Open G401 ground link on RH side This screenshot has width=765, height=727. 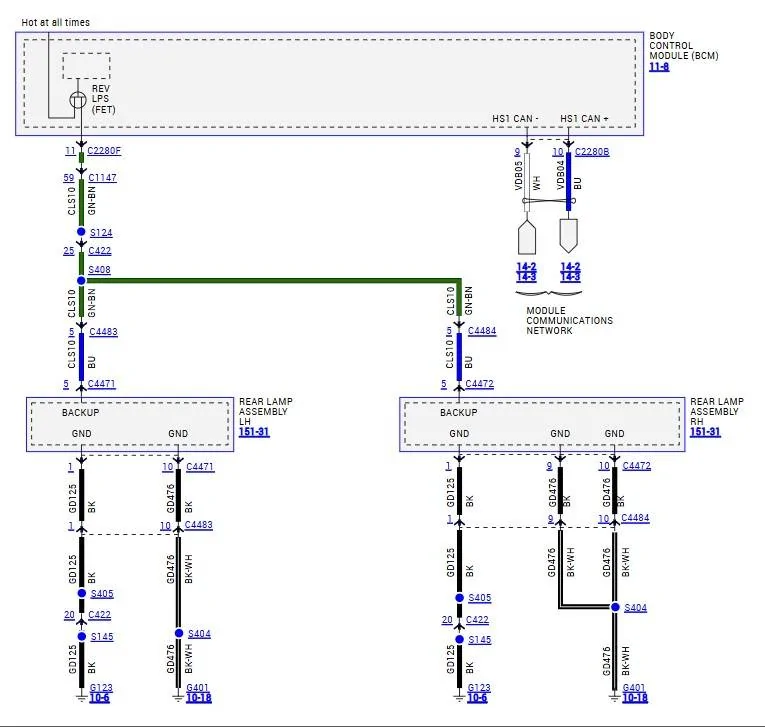click(634, 687)
